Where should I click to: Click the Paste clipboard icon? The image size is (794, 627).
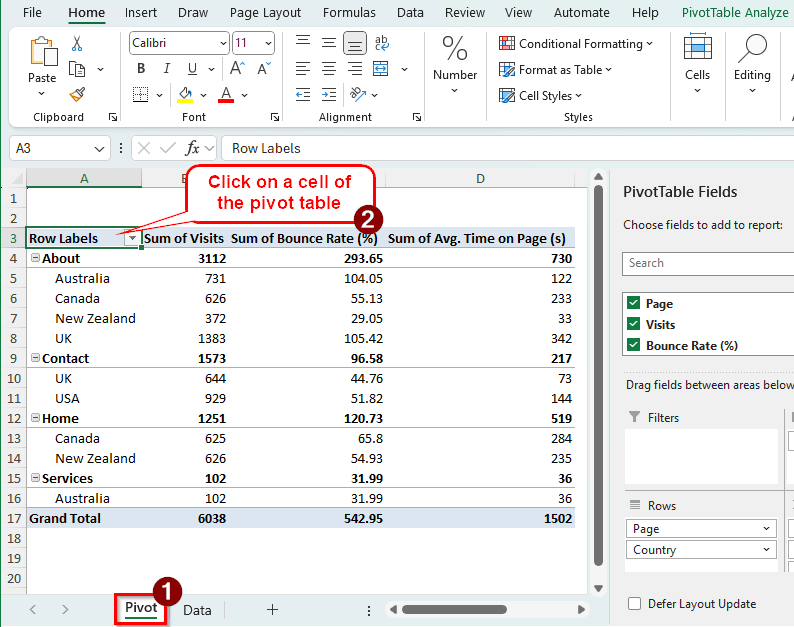(42, 52)
